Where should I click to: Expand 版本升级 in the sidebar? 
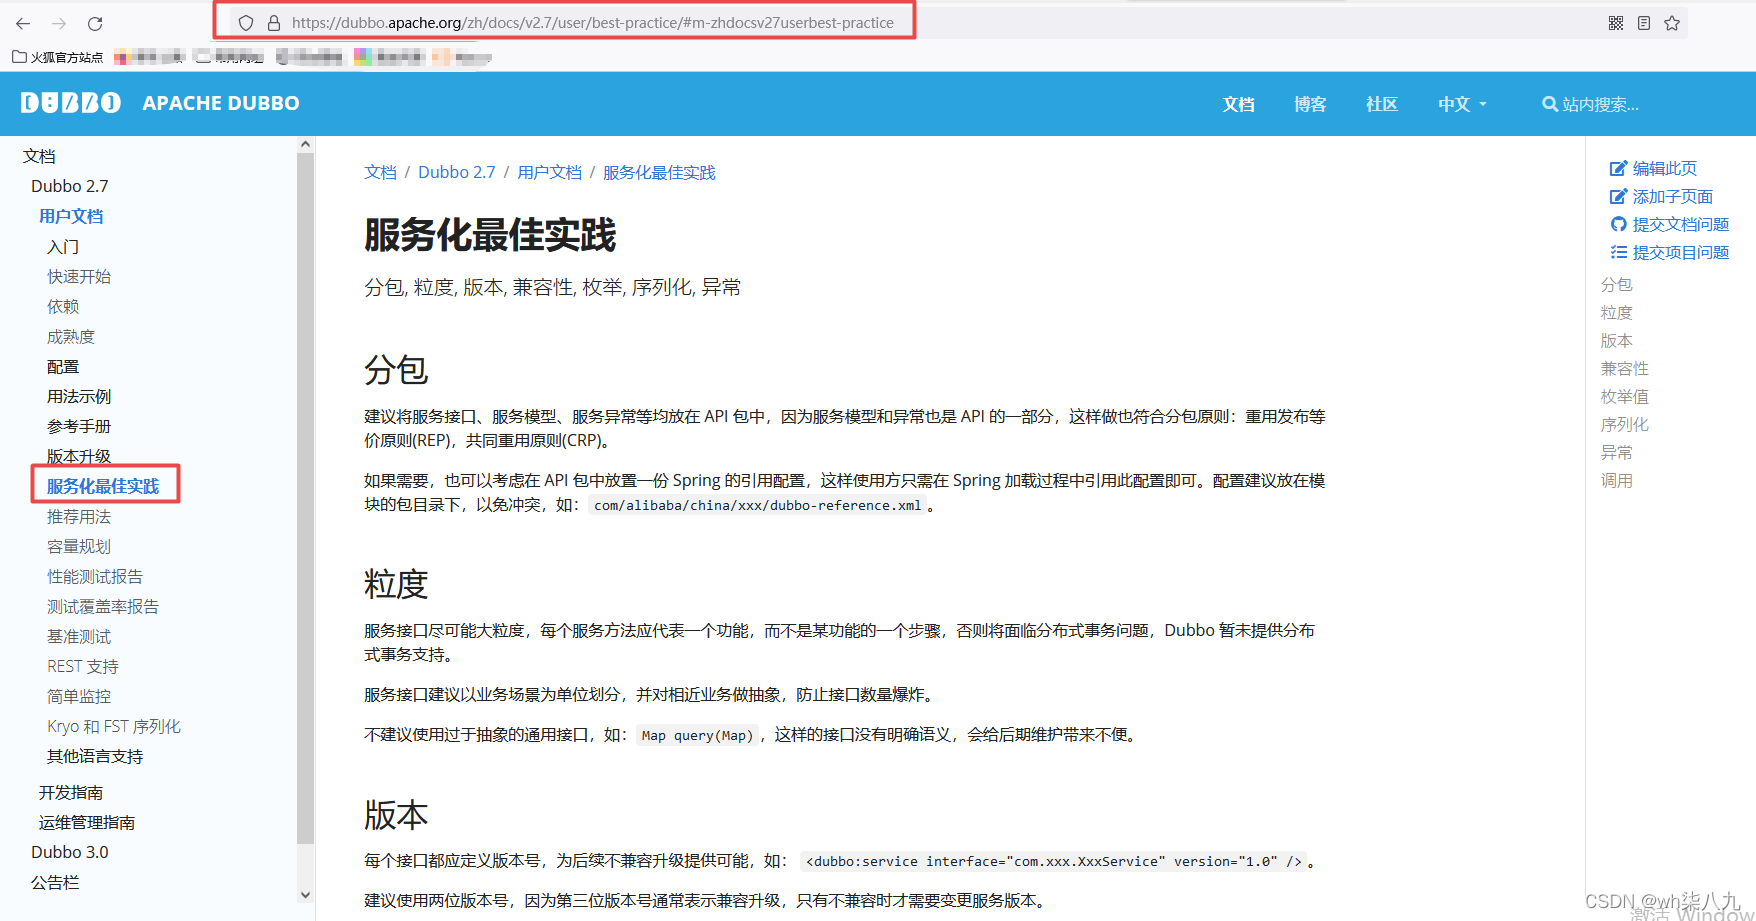pyautogui.click(x=79, y=456)
